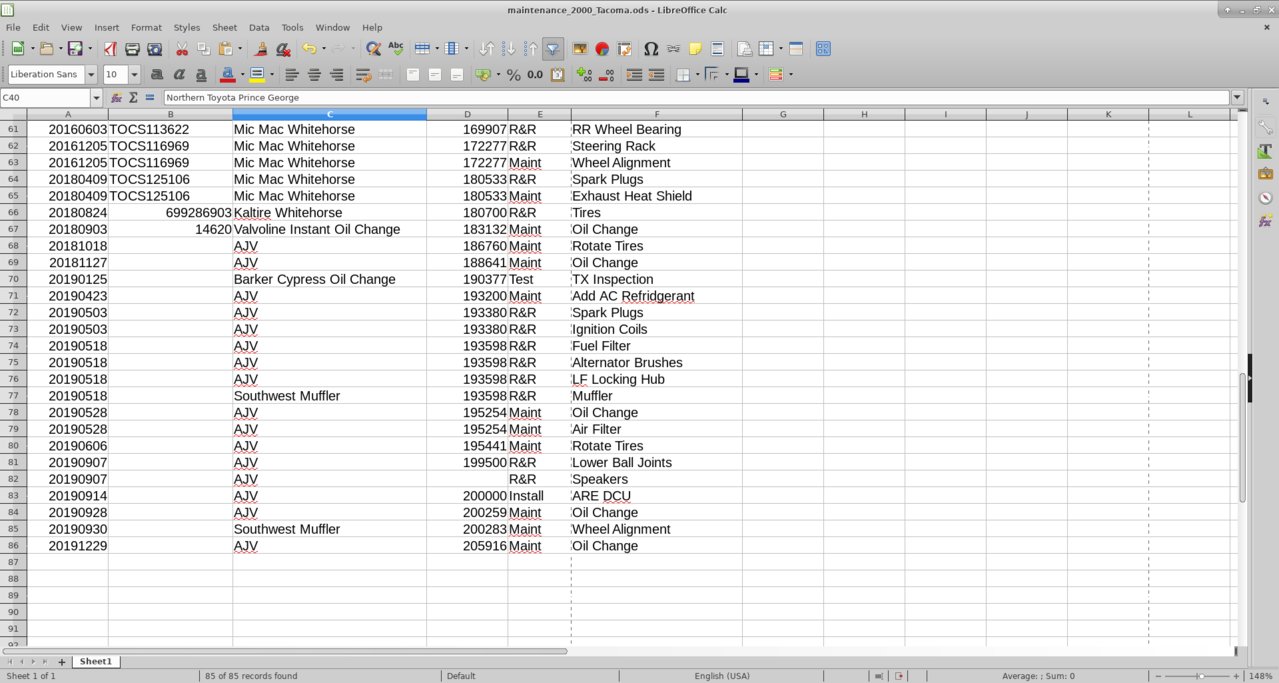Open Headers and Footers
Screen dimensions: 1279x683
[x=717, y=48]
